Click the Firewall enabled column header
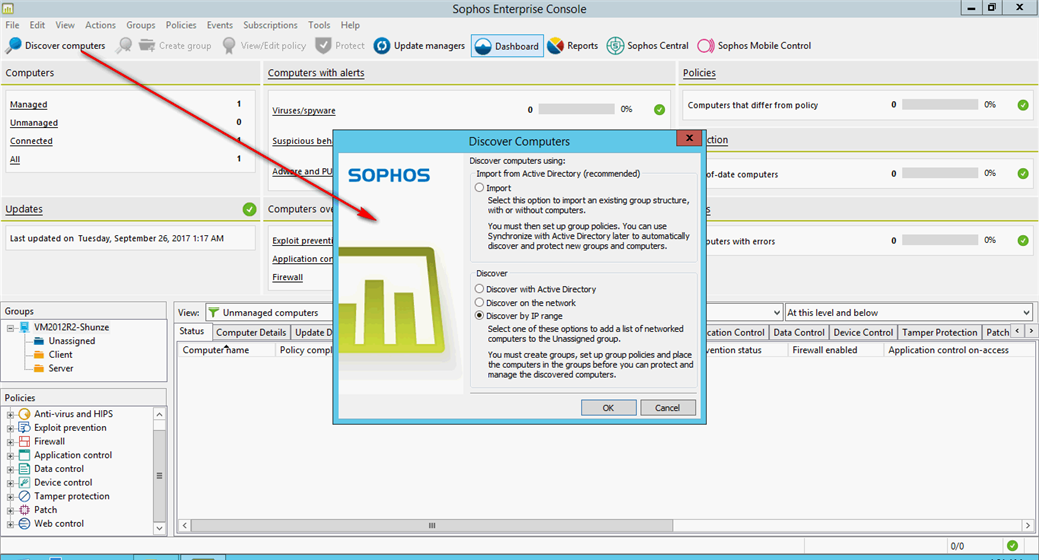Image resolution: width=1039 pixels, height=560 pixels. point(835,350)
